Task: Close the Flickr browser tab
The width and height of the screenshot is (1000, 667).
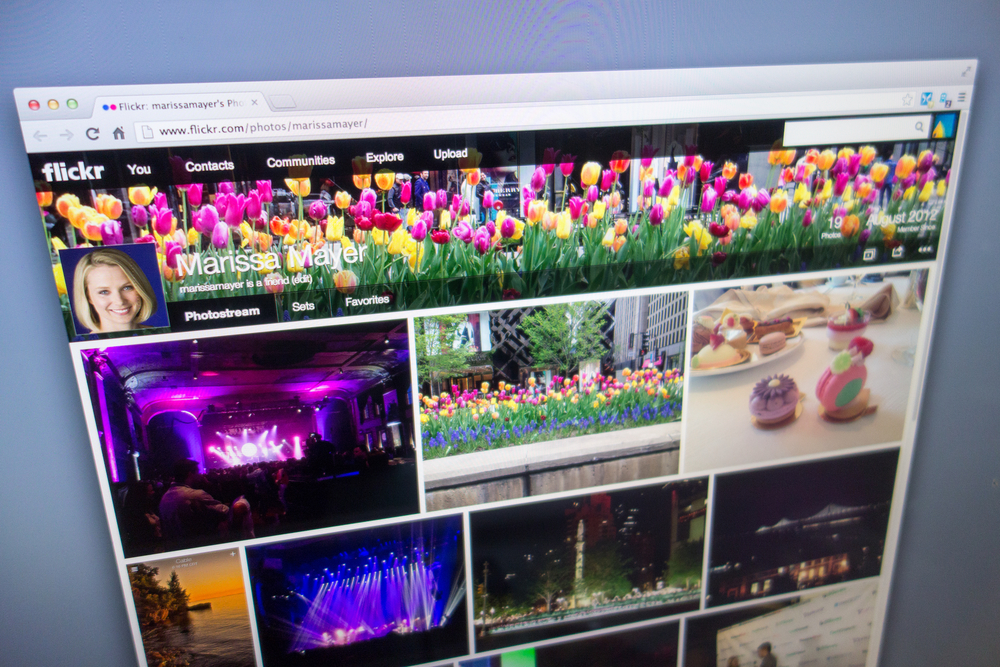Action: (x=254, y=103)
